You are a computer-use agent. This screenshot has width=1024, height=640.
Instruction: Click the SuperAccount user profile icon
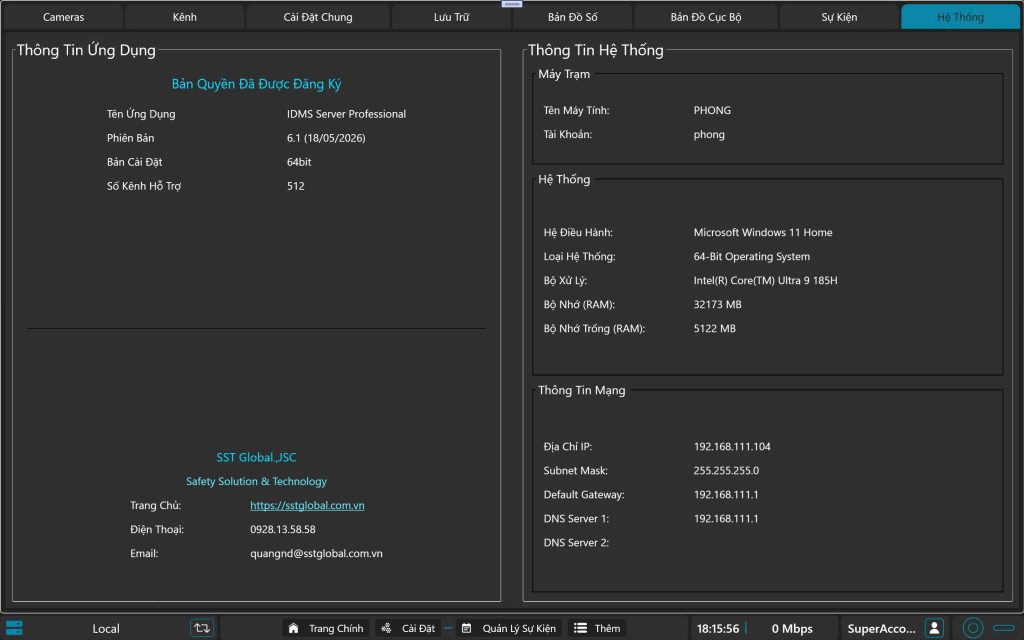(x=935, y=628)
